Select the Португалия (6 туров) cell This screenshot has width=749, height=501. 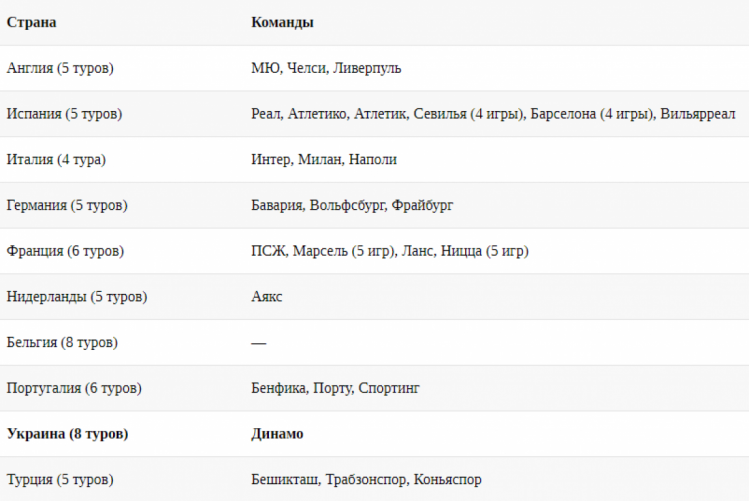point(74,388)
